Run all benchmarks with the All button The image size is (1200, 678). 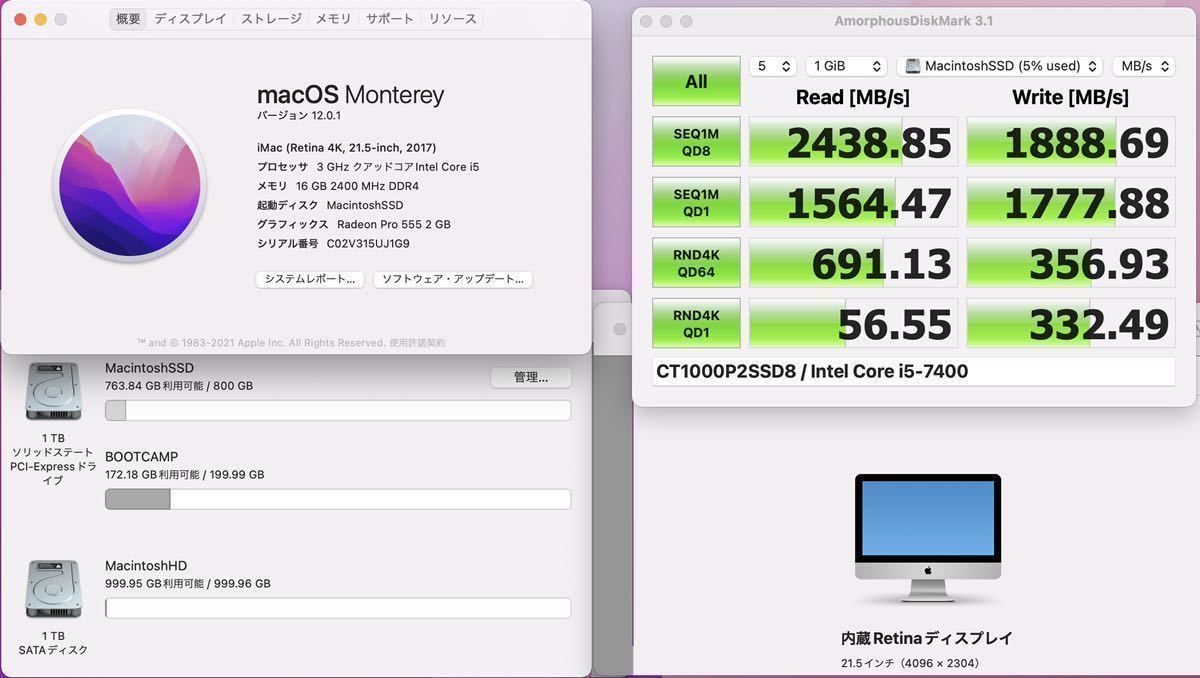(696, 81)
